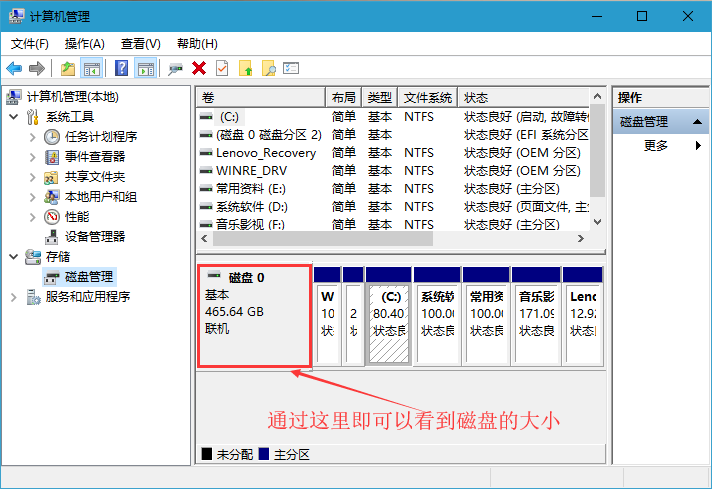
Task: Select the (C:) 80.40 partition block
Action: [389, 316]
